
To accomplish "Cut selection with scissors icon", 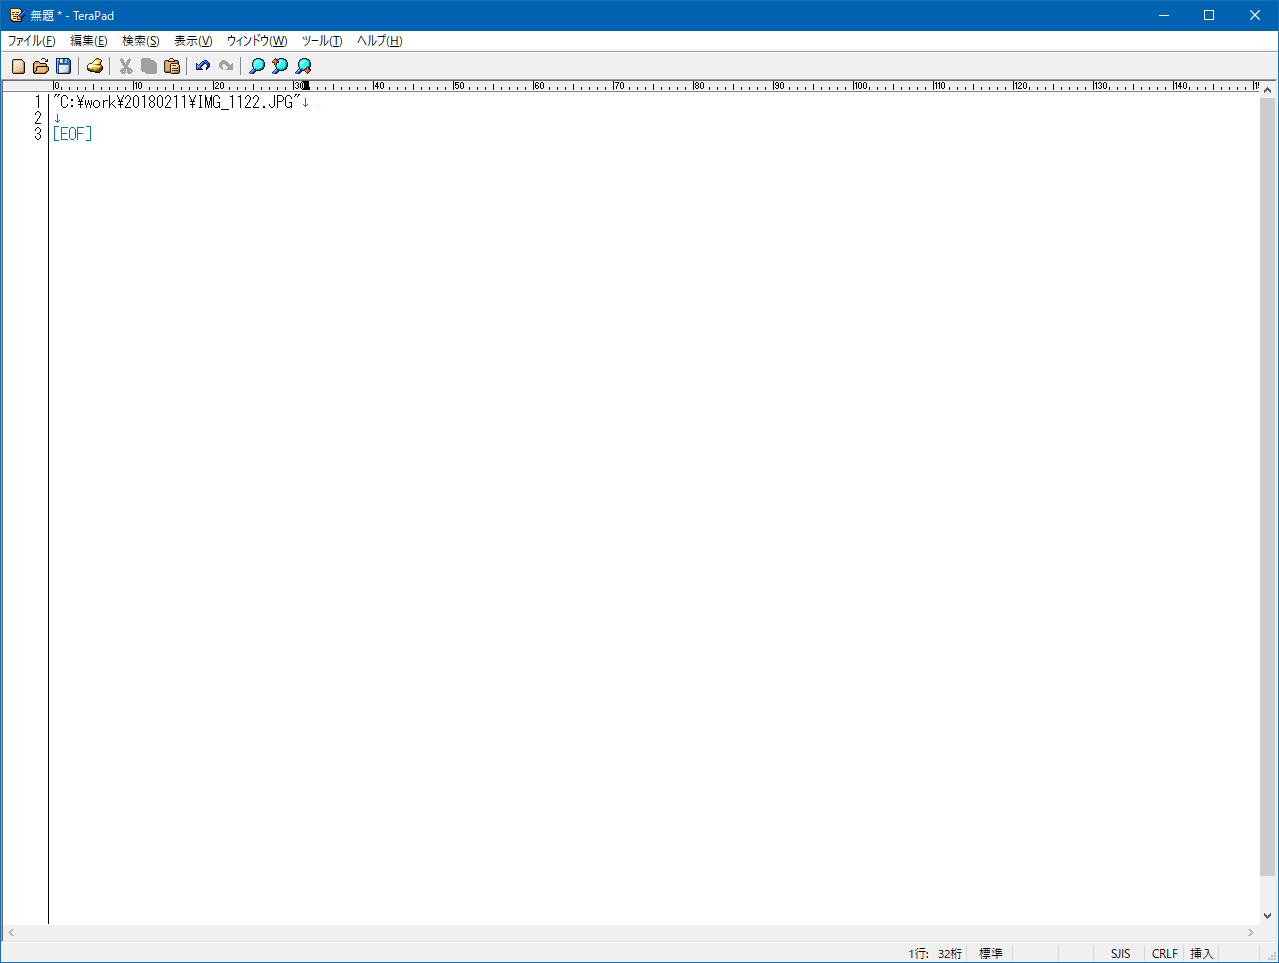I will 126,66.
